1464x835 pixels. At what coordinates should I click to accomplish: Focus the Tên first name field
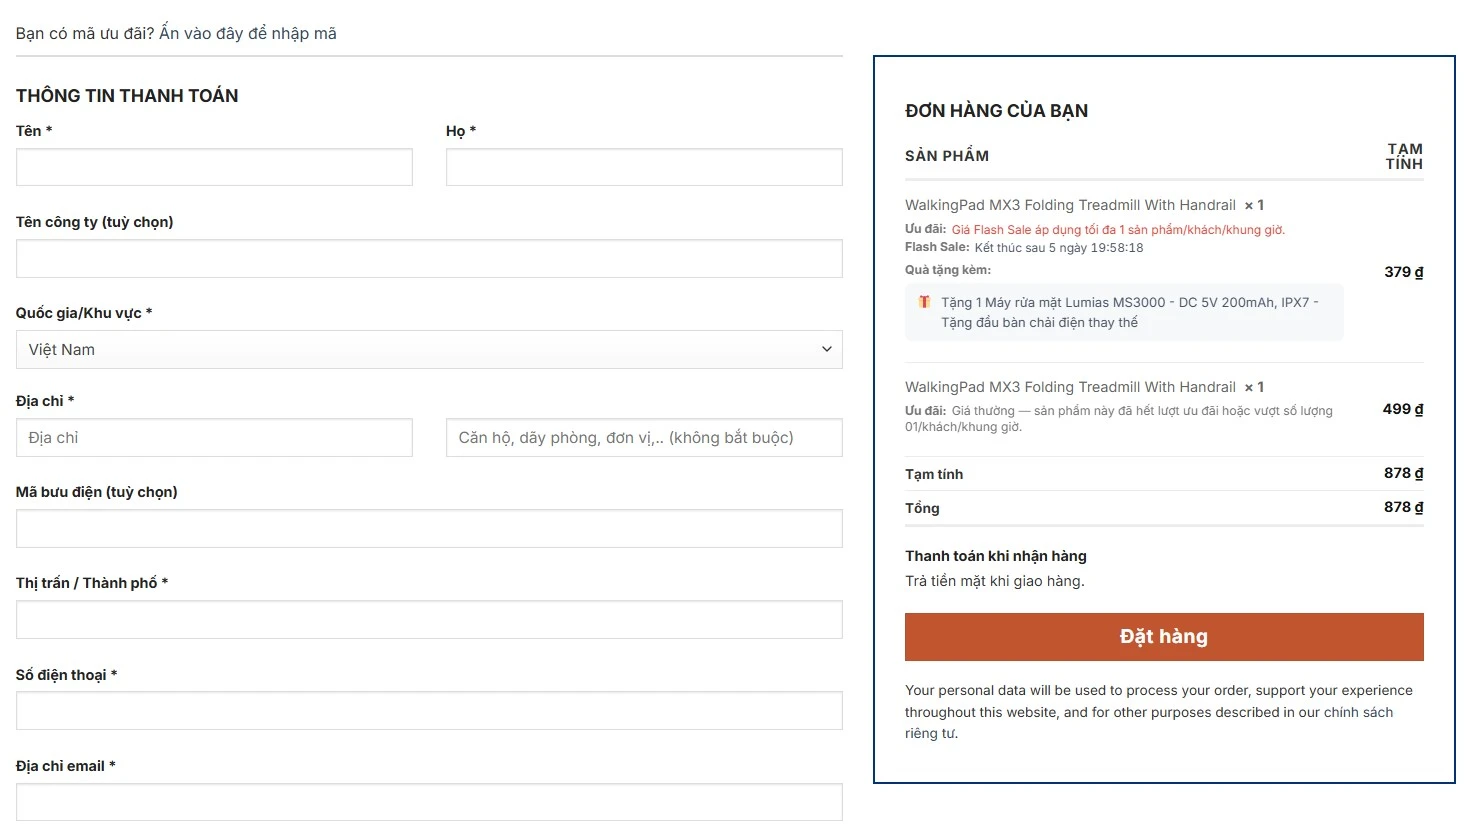point(214,167)
